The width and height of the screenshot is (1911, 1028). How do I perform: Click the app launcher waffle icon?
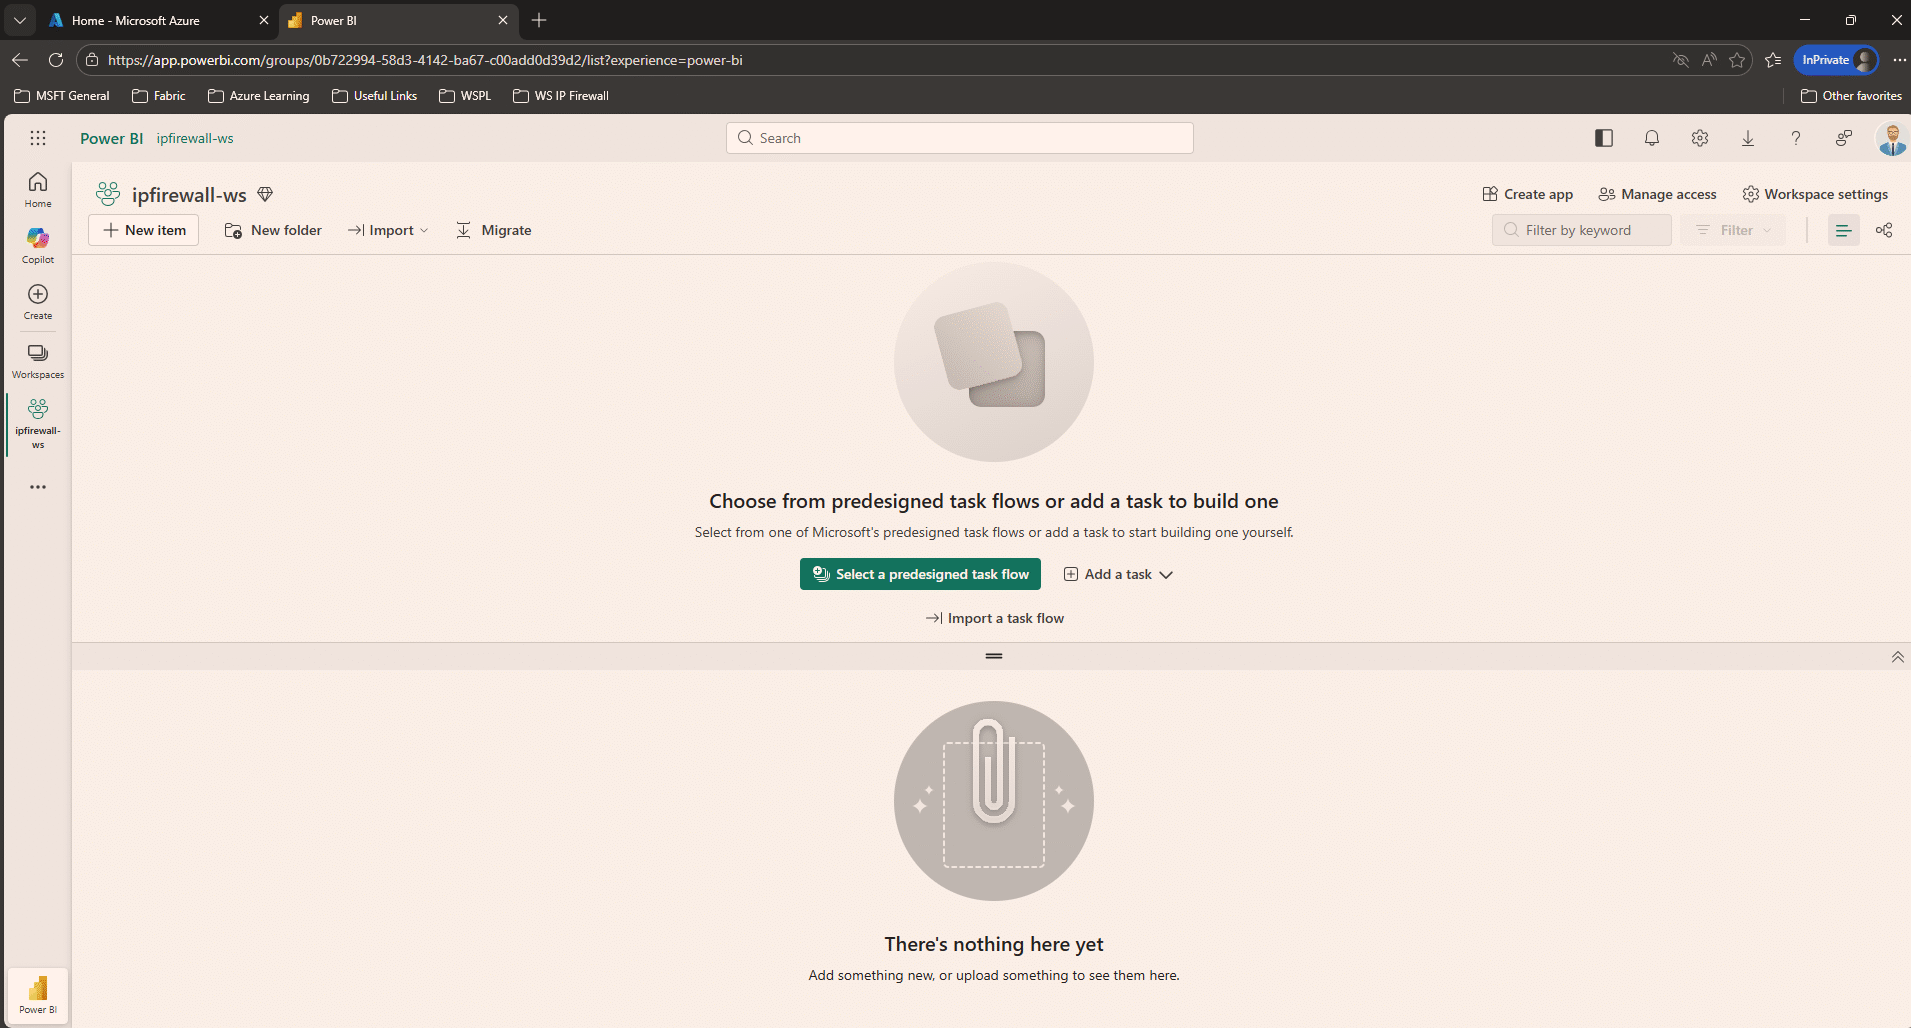pyautogui.click(x=38, y=138)
